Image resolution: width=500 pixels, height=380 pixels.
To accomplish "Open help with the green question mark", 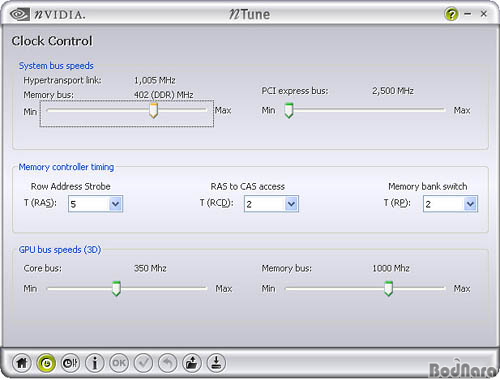I will click(451, 14).
